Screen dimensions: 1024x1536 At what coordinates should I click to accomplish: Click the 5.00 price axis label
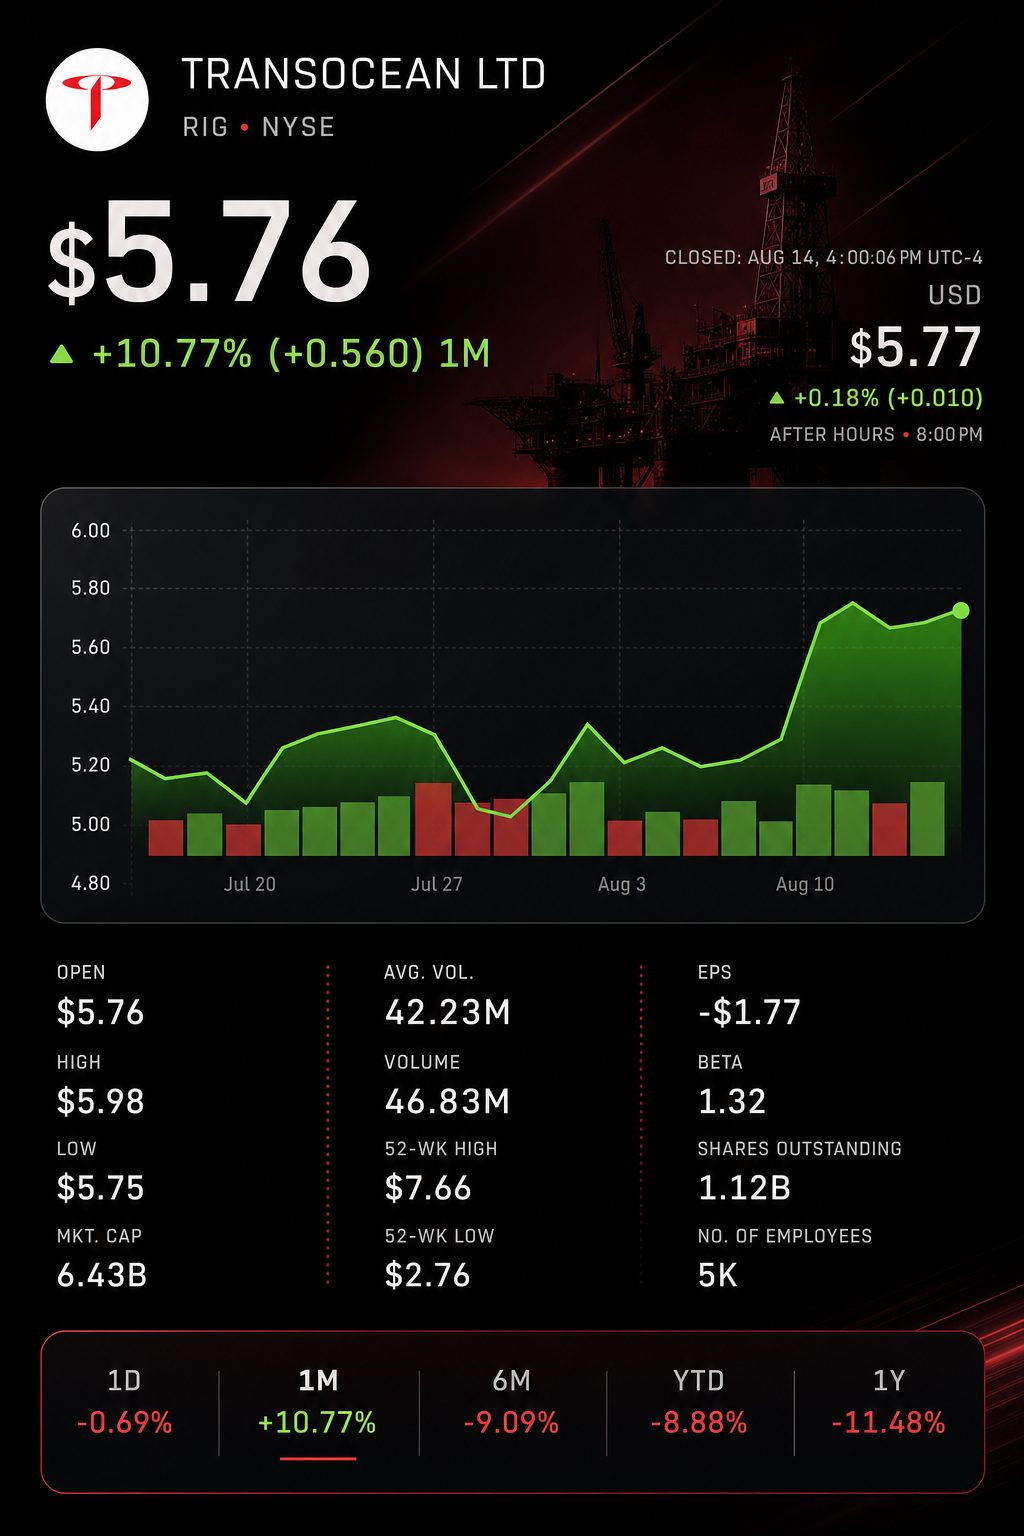91,824
